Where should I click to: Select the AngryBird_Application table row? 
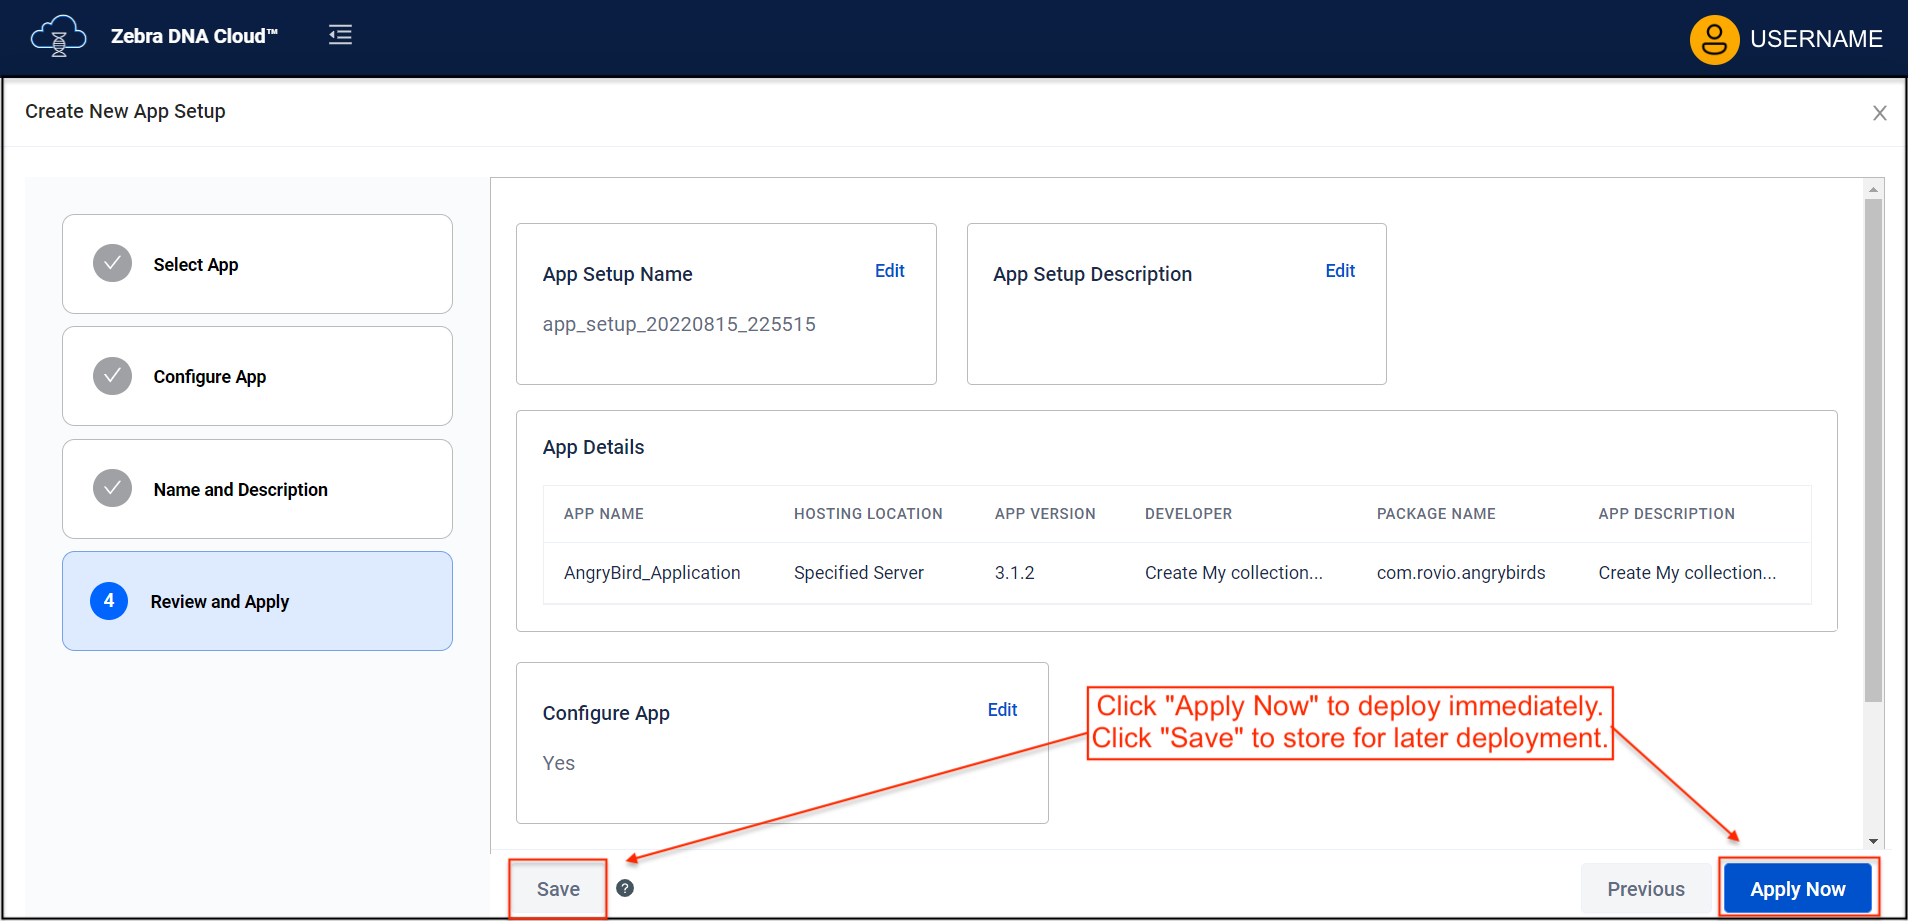(x=1176, y=573)
